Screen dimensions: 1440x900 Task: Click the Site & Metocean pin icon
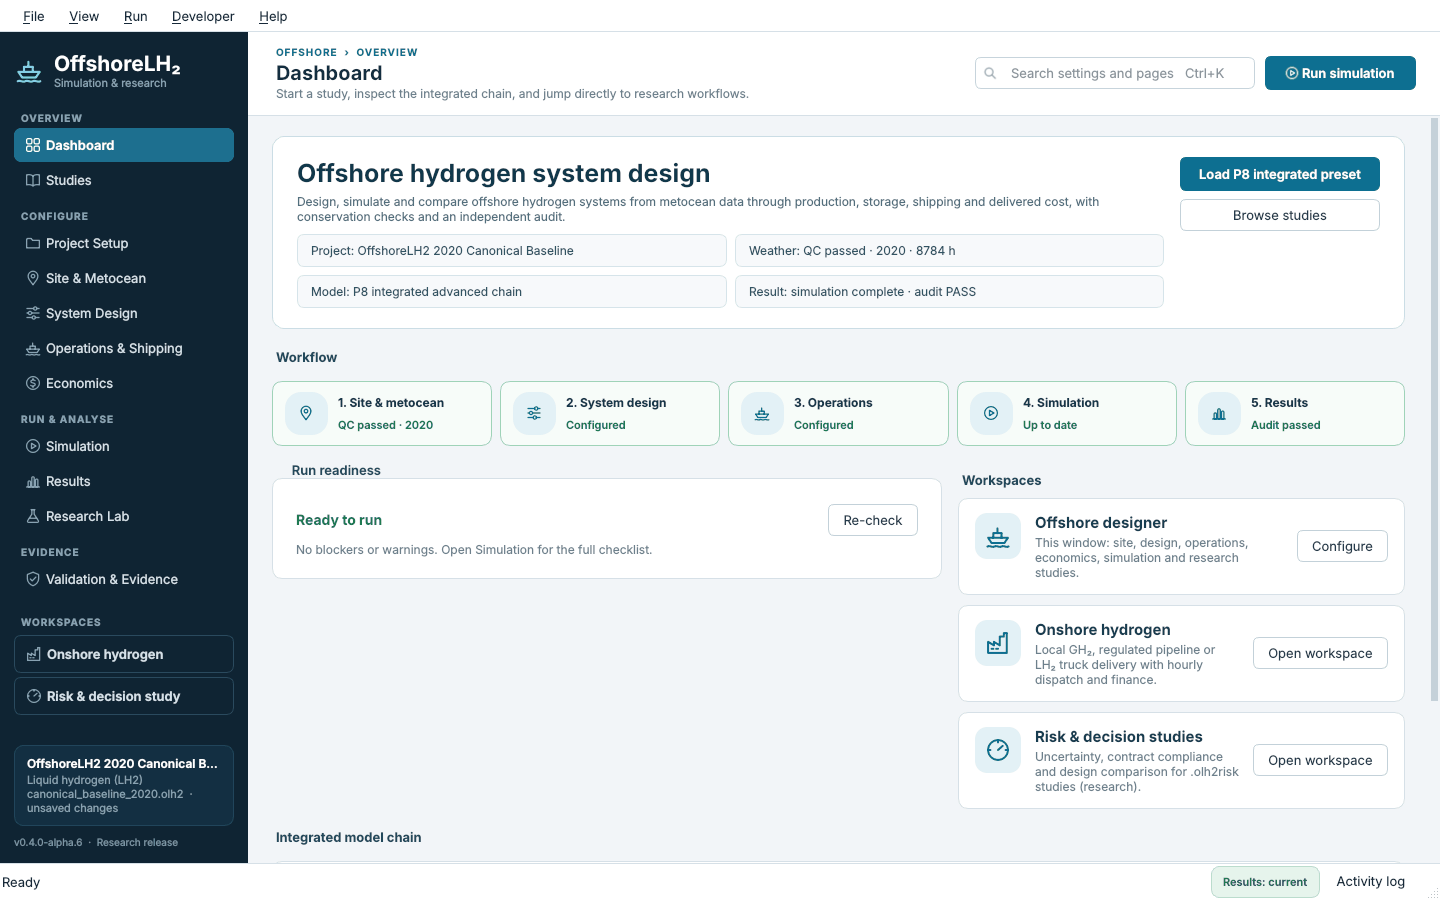pos(33,278)
